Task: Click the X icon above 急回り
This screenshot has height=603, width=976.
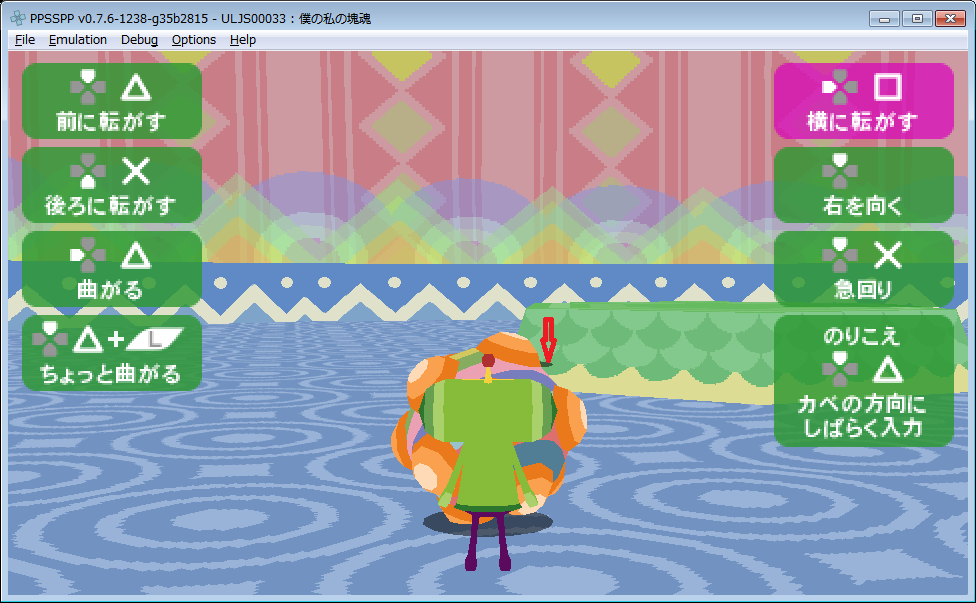Action: pos(888,256)
